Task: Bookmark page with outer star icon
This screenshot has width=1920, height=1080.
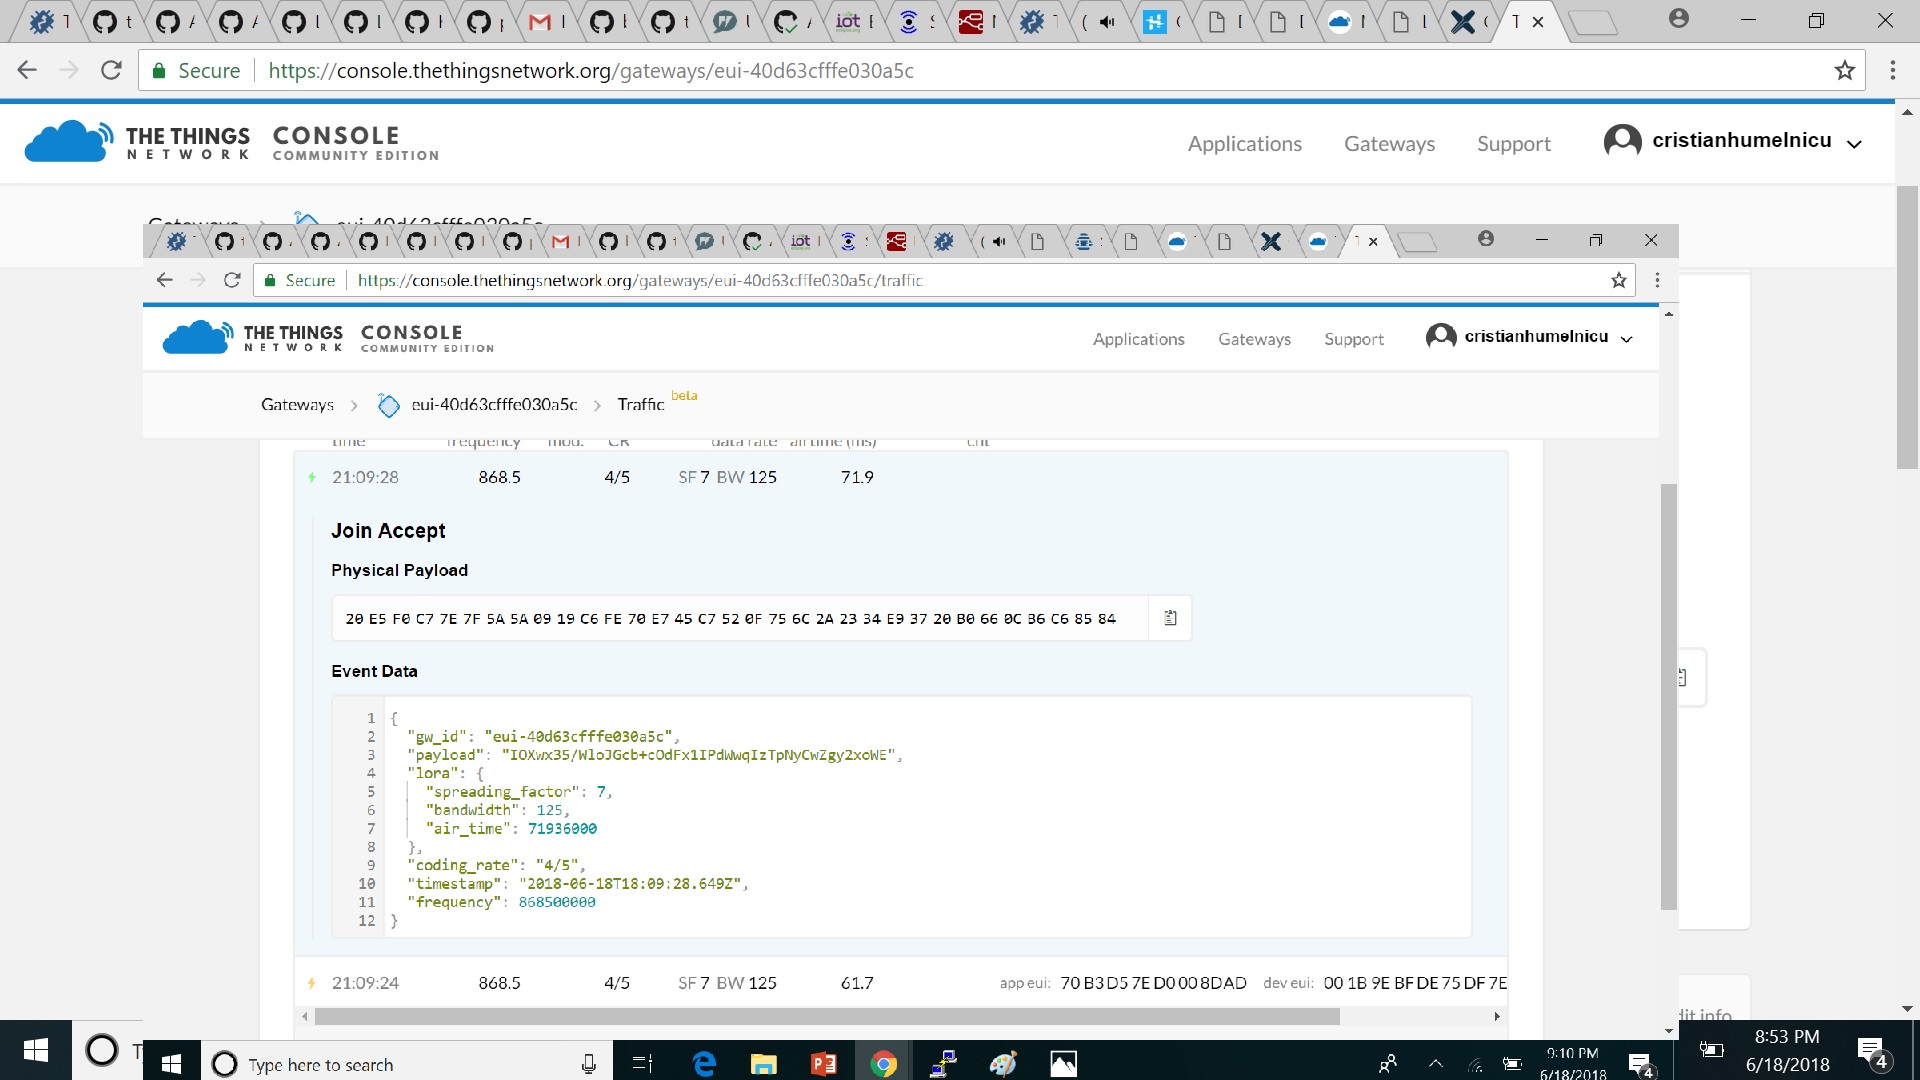Action: point(1844,71)
